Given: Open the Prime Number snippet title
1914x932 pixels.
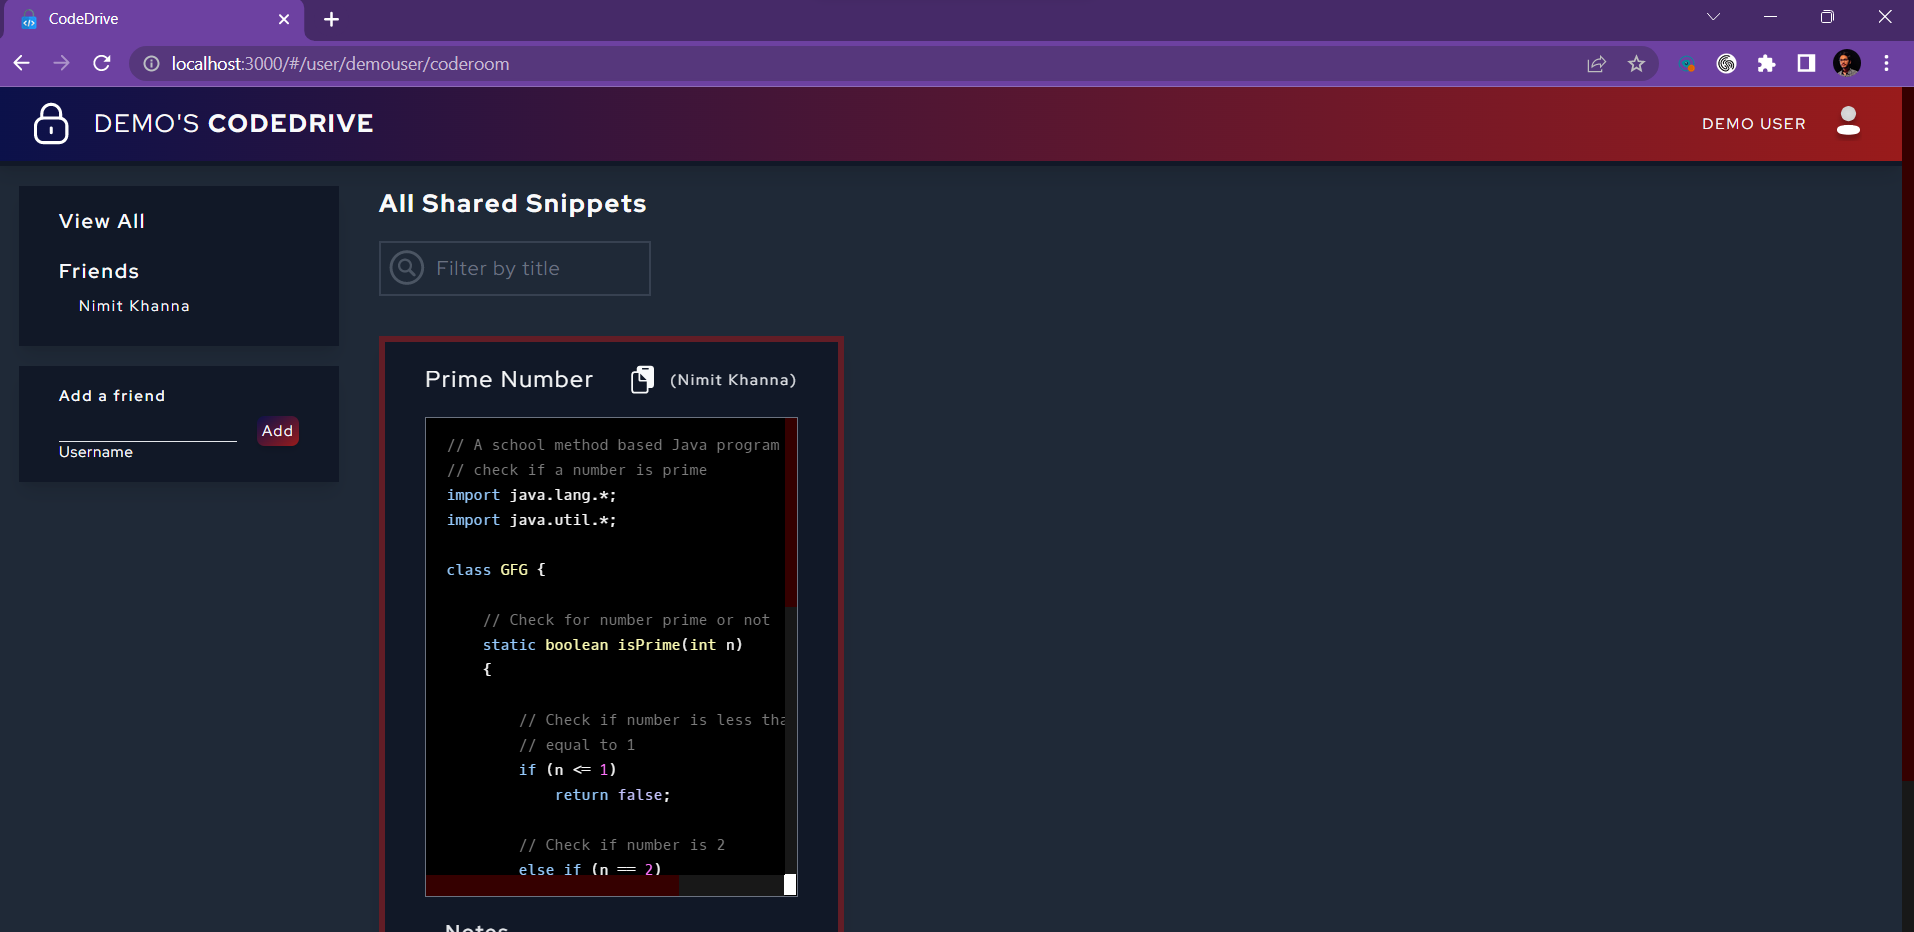Looking at the screenshot, I should (x=509, y=380).
